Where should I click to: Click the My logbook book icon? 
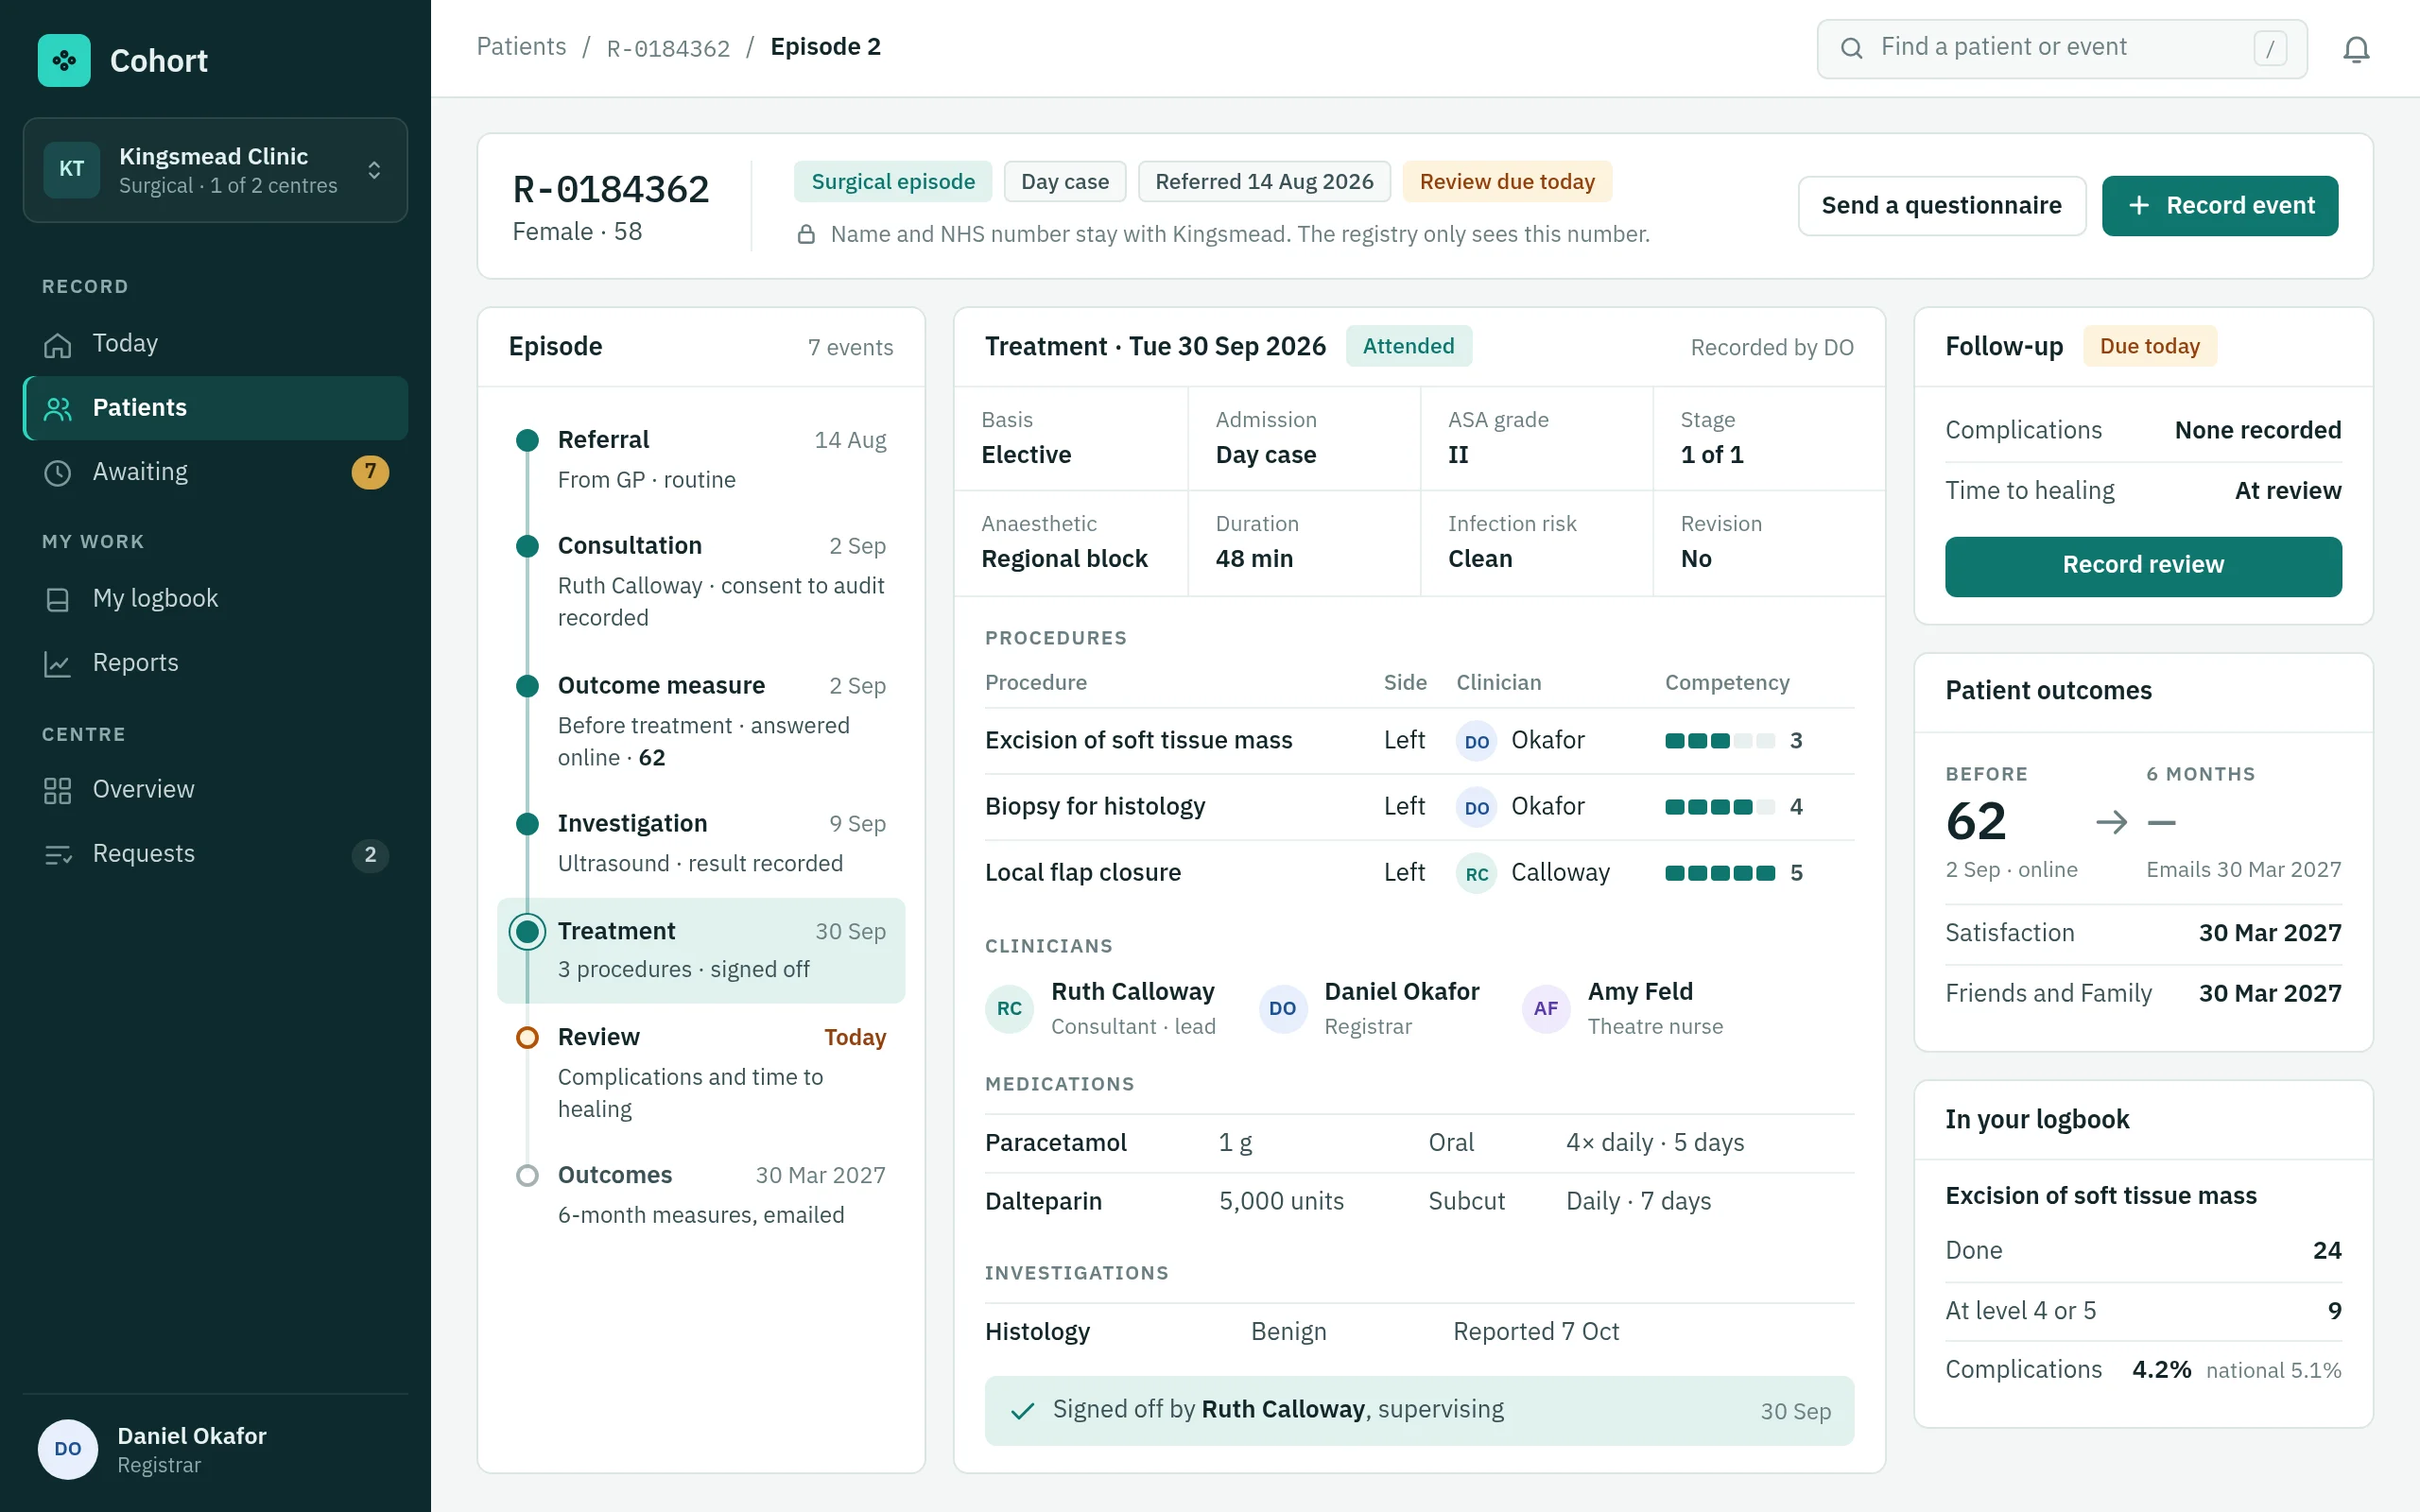(x=58, y=599)
